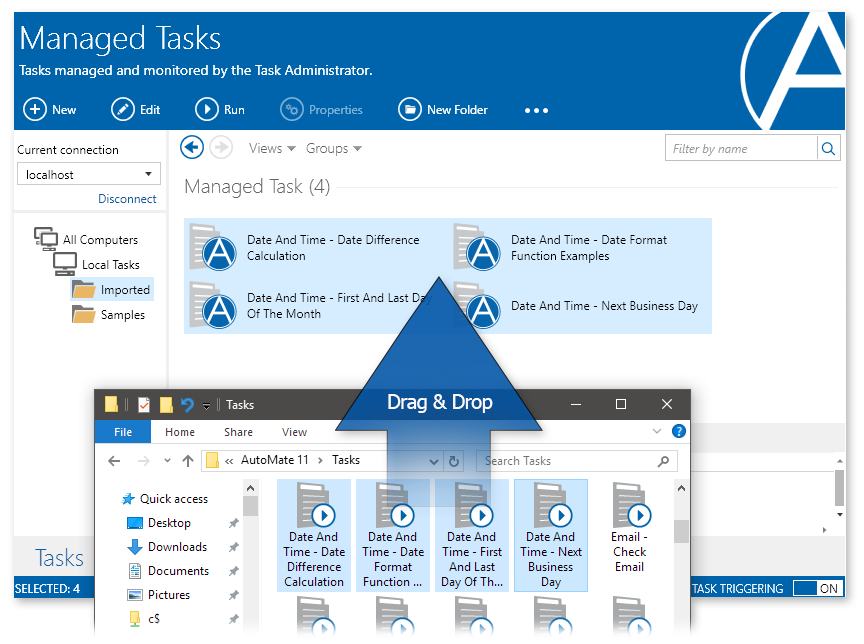
Task: Open the ellipsis overflow menu icon
Action: point(536,111)
